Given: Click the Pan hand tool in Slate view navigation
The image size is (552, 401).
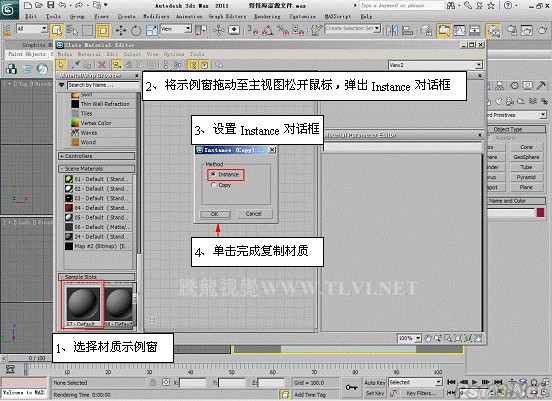Looking at the screenshot, I should click(x=428, y=338).
